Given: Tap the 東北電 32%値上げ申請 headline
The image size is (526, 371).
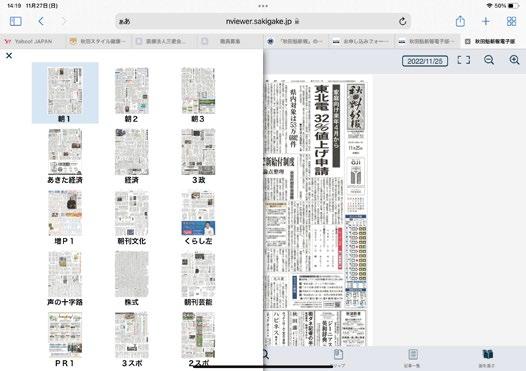Looking at the screenshot, I should tap(322, 130).
